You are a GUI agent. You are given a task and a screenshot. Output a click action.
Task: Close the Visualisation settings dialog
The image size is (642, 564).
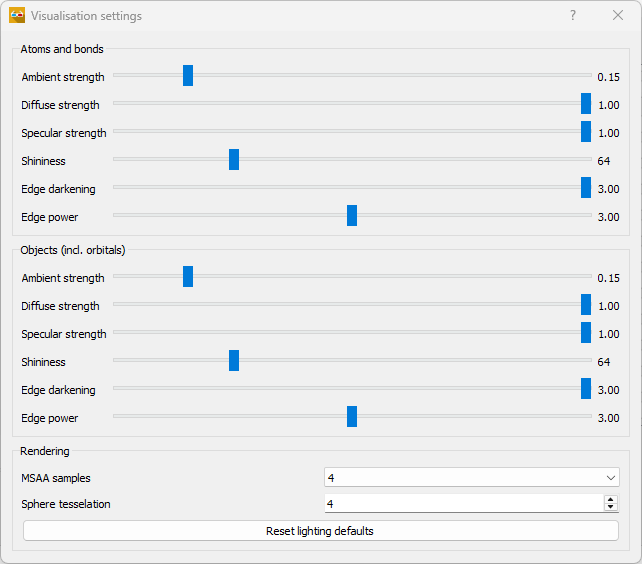tap(618, 16)
